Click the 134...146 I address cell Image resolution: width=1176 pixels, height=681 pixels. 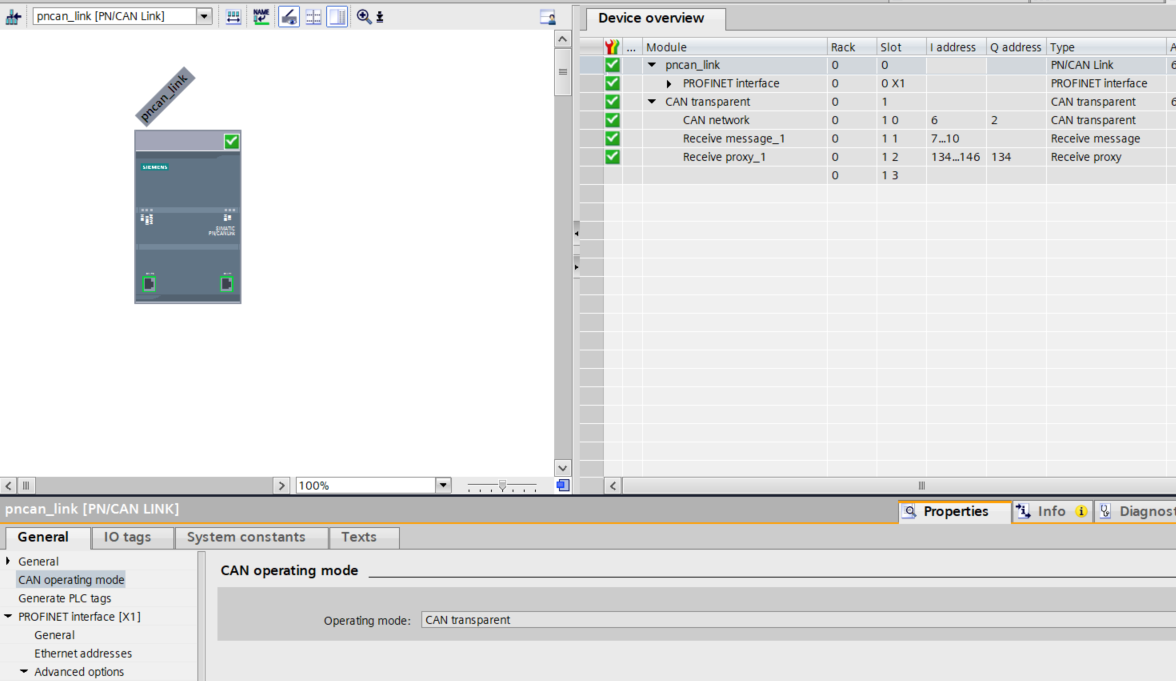pyautogui.click(x=955, y=157)
